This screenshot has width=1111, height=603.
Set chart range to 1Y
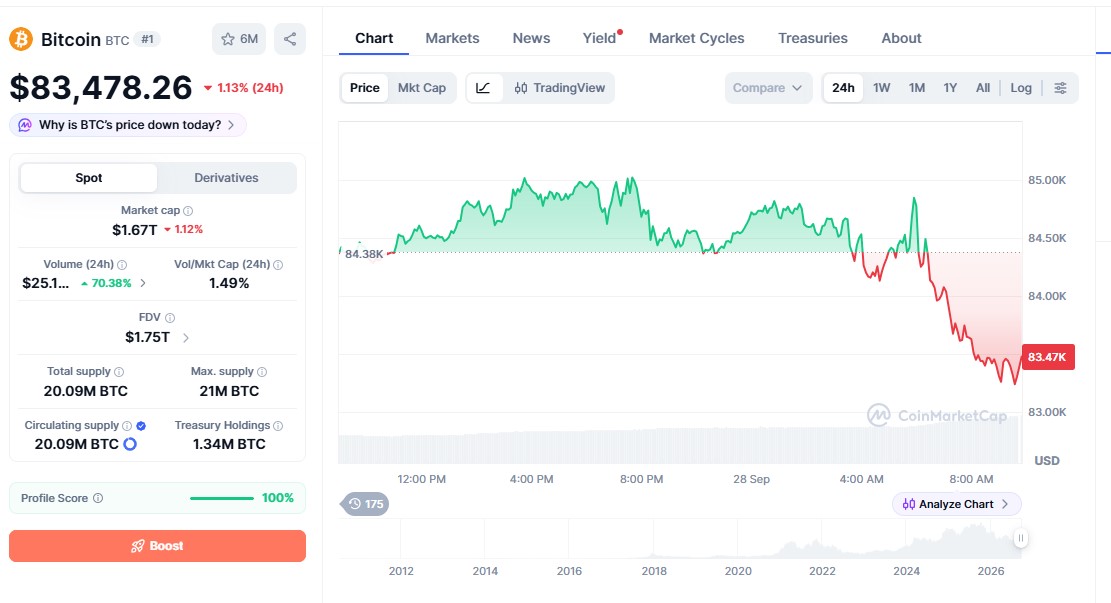pyautogui.click(x=950, y=88)
